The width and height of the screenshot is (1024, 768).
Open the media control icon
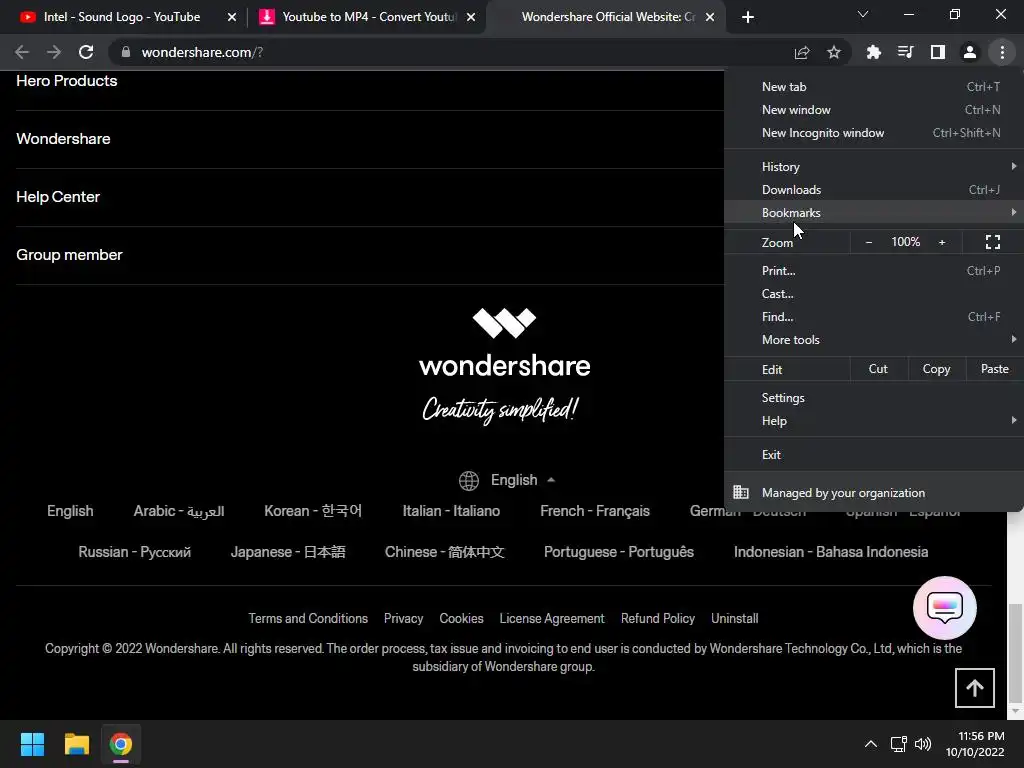coord(905,52)
